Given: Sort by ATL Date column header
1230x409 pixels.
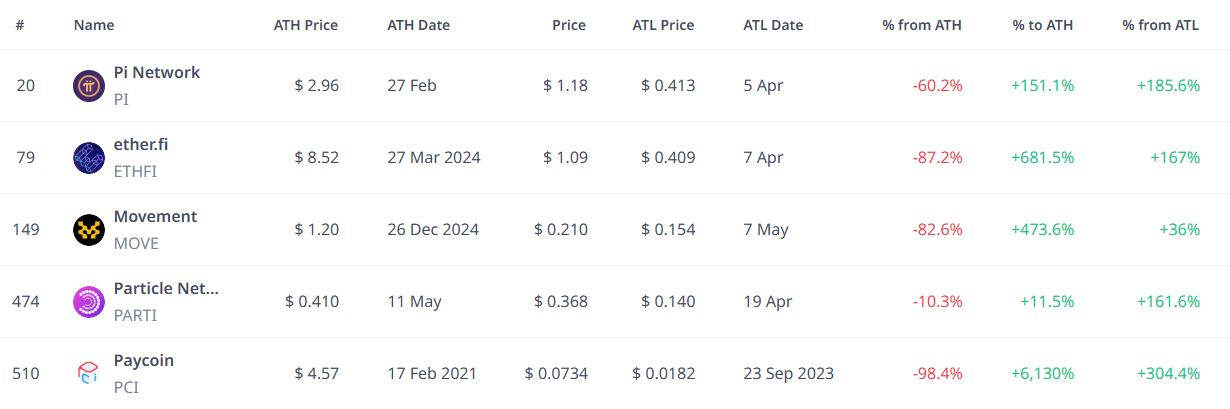Looking at the screenshot, I should [773, 25].
